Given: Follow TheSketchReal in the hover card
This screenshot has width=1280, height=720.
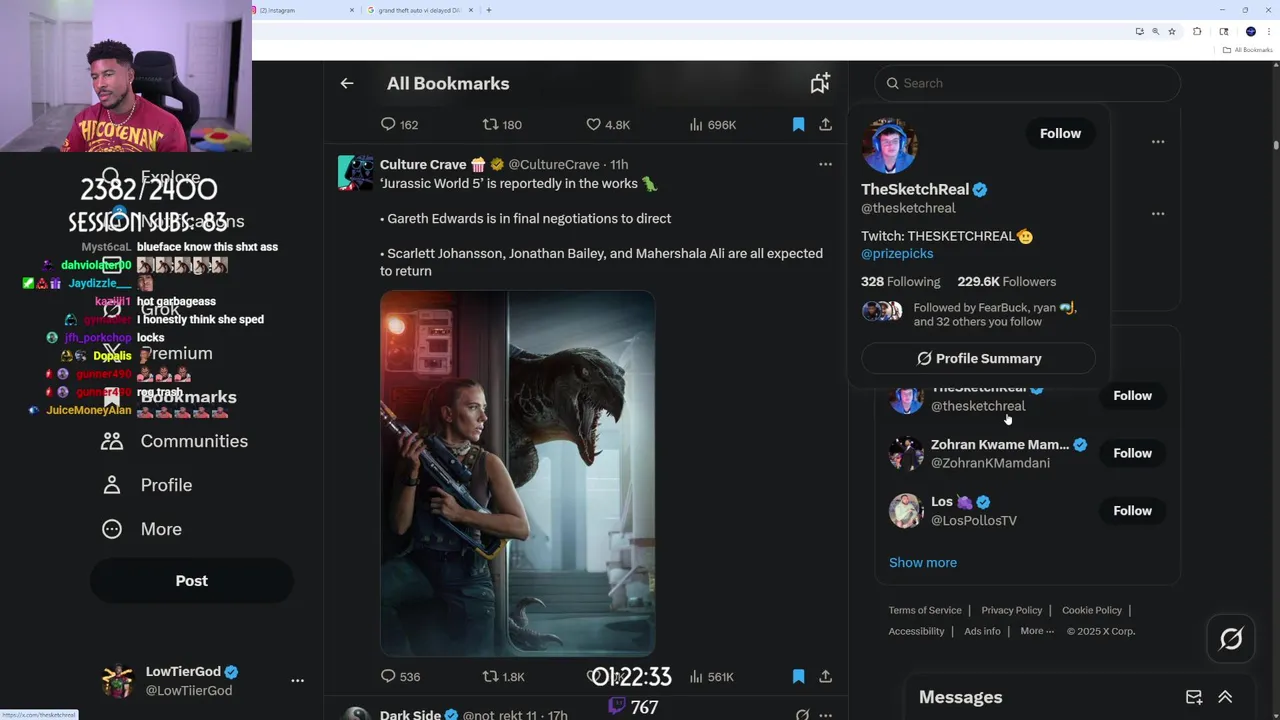Looking at the screenshot, I should click(1060, 133).
